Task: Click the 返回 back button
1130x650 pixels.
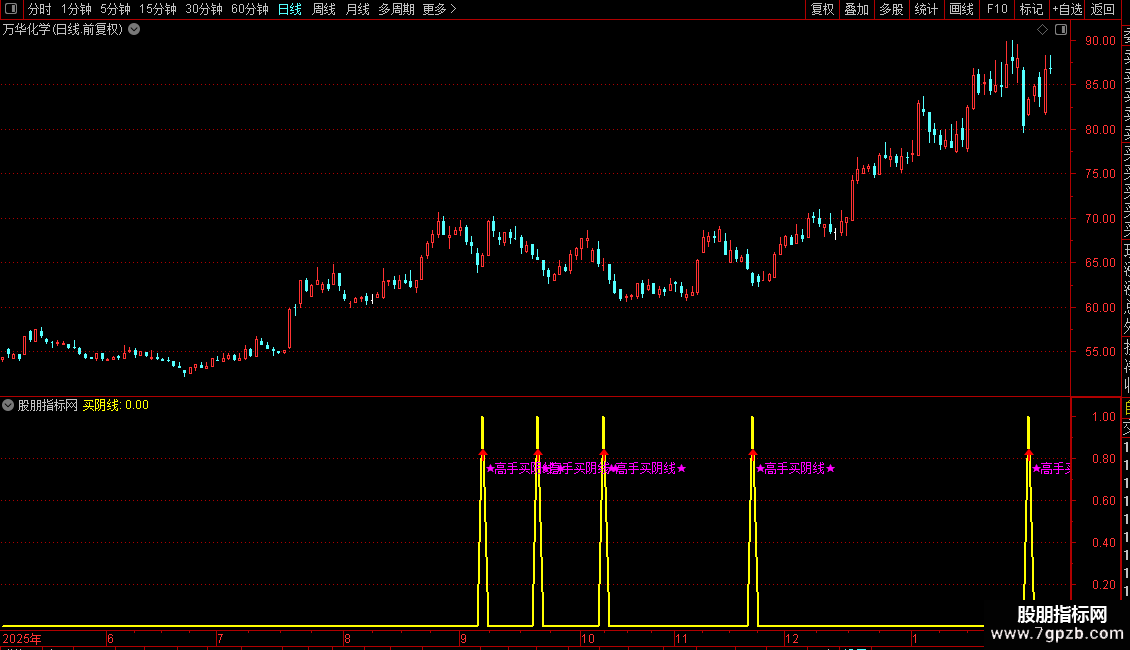Action: (x=1103, y=9)
